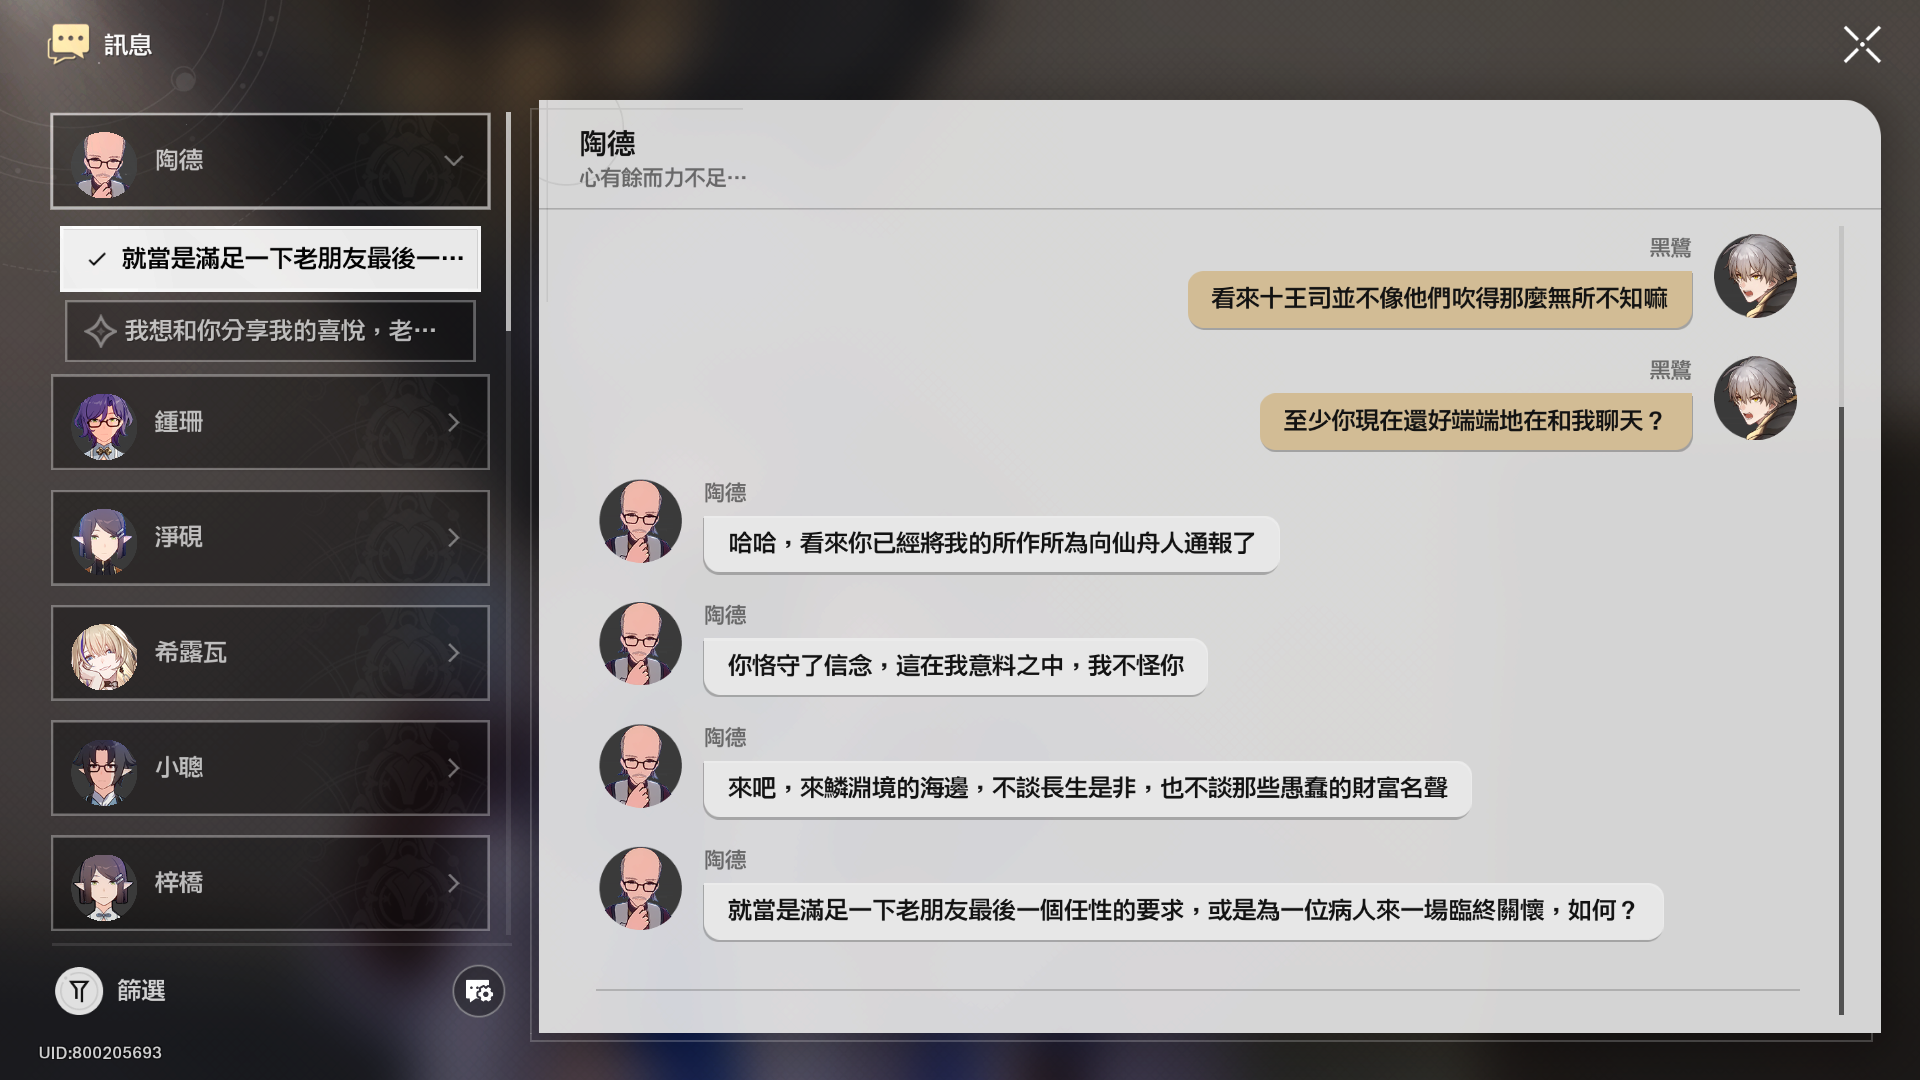
Task: Click the contact list scrollbar
Action: click(508, 221)
